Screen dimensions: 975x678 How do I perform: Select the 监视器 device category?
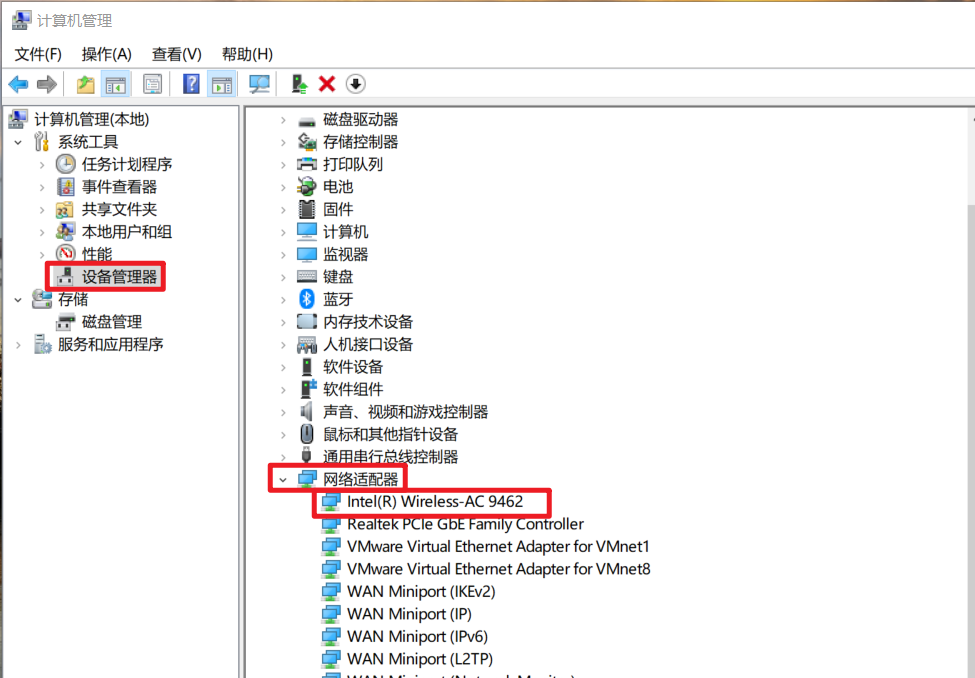point(345,254)
